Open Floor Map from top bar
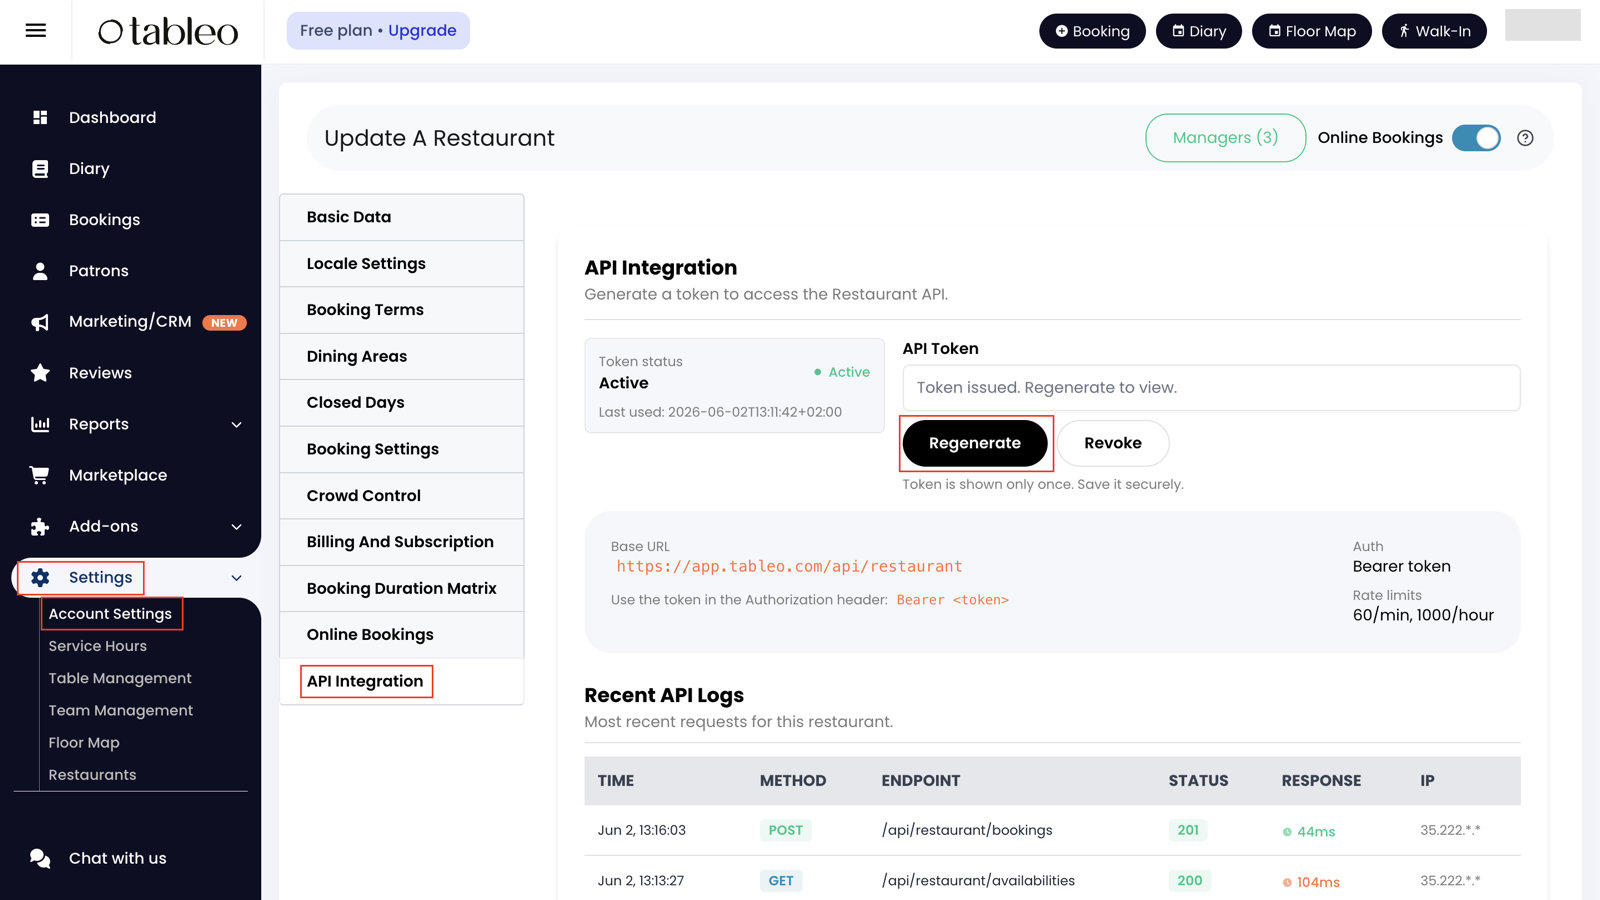 1312,31
